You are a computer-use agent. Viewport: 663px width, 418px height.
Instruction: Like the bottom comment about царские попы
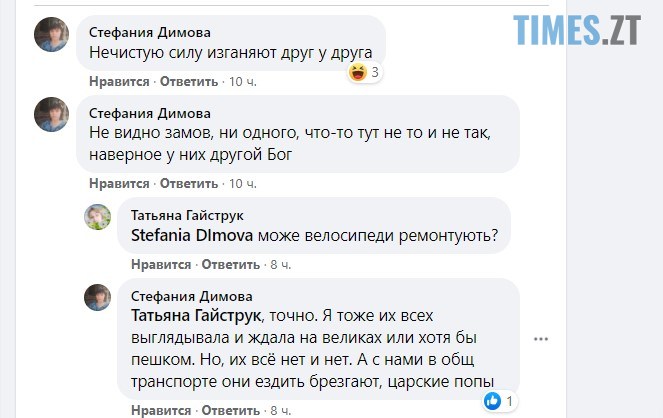tap(162, 410)
